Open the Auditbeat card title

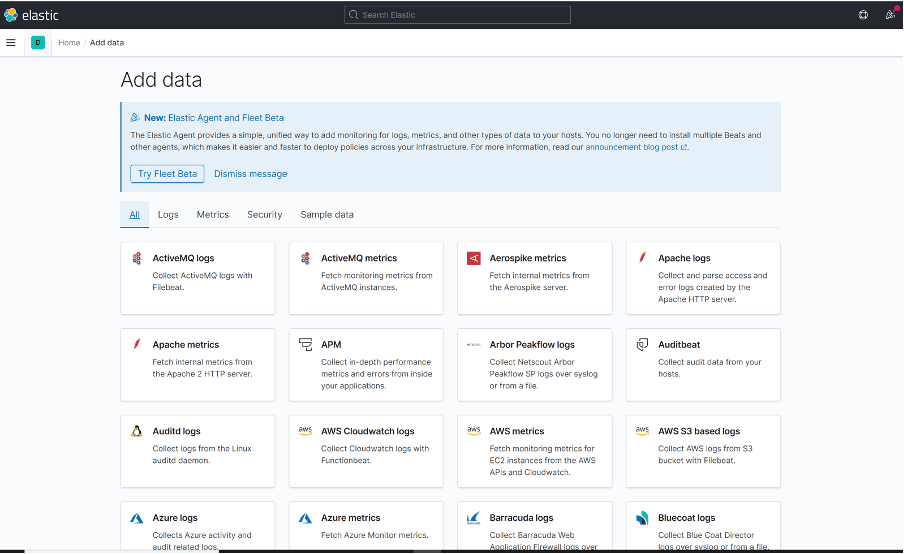tap(679, 345)
